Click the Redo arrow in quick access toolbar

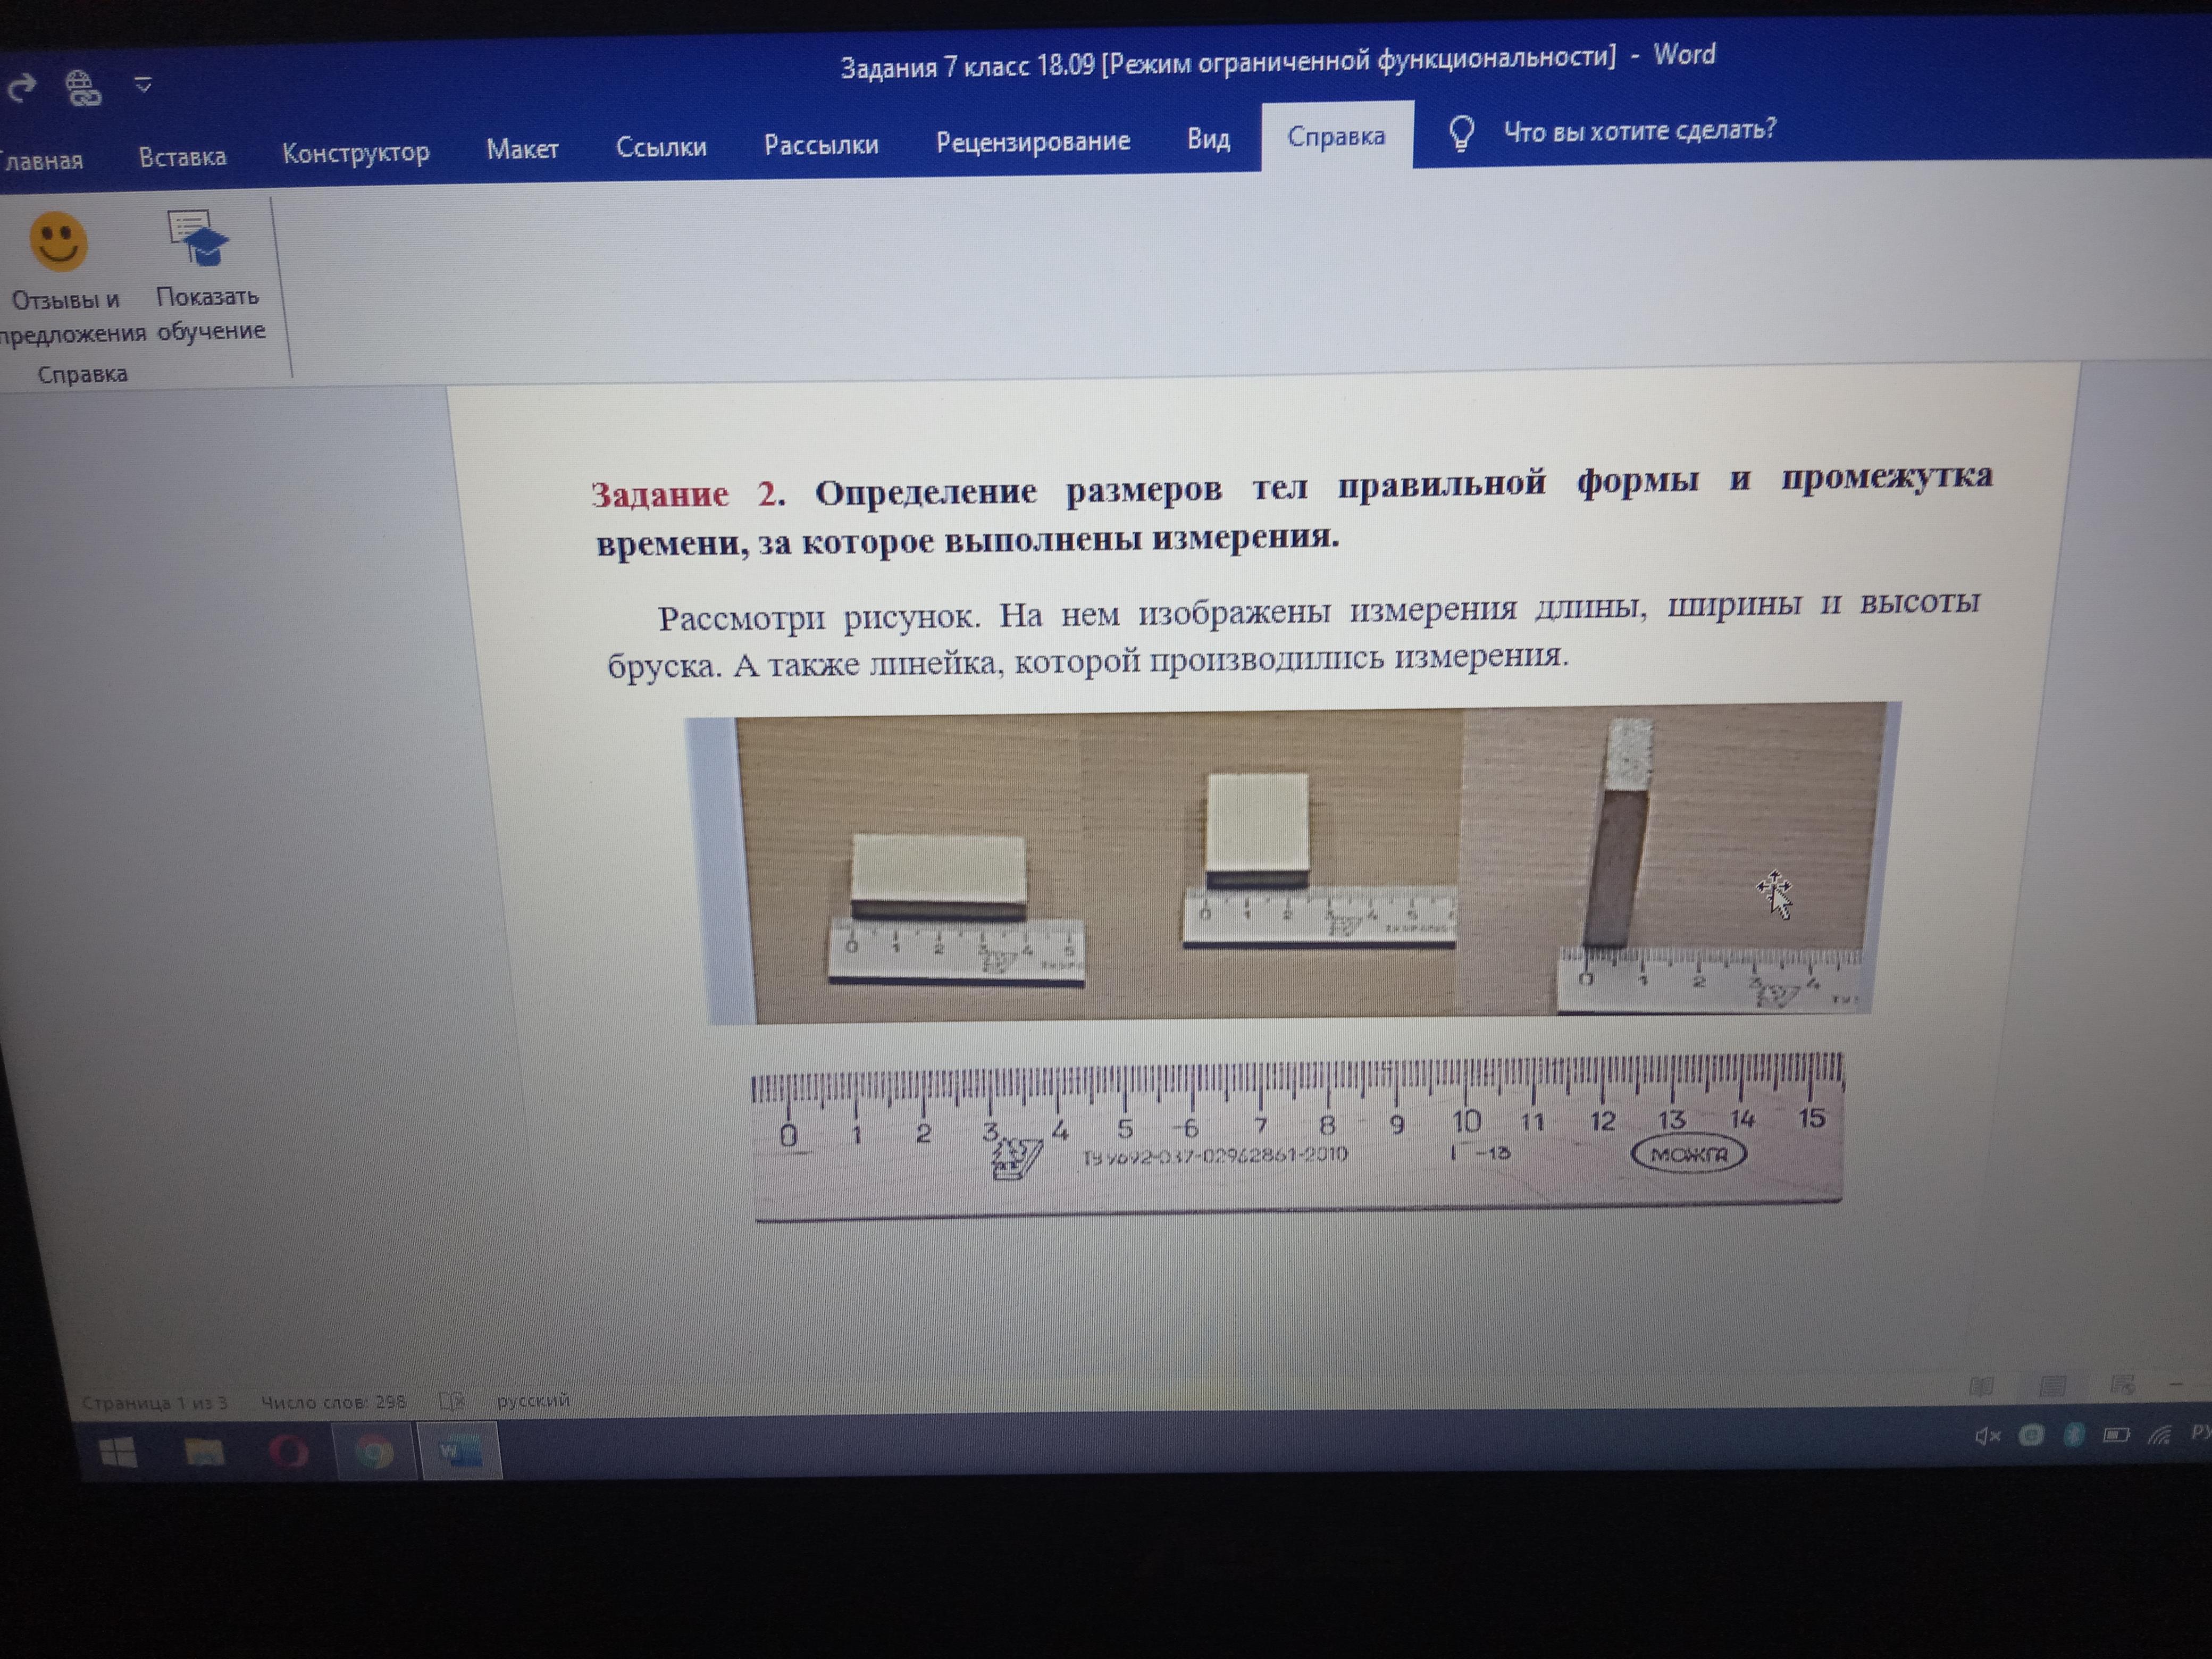pyautogui.click(x=22, y=88)
